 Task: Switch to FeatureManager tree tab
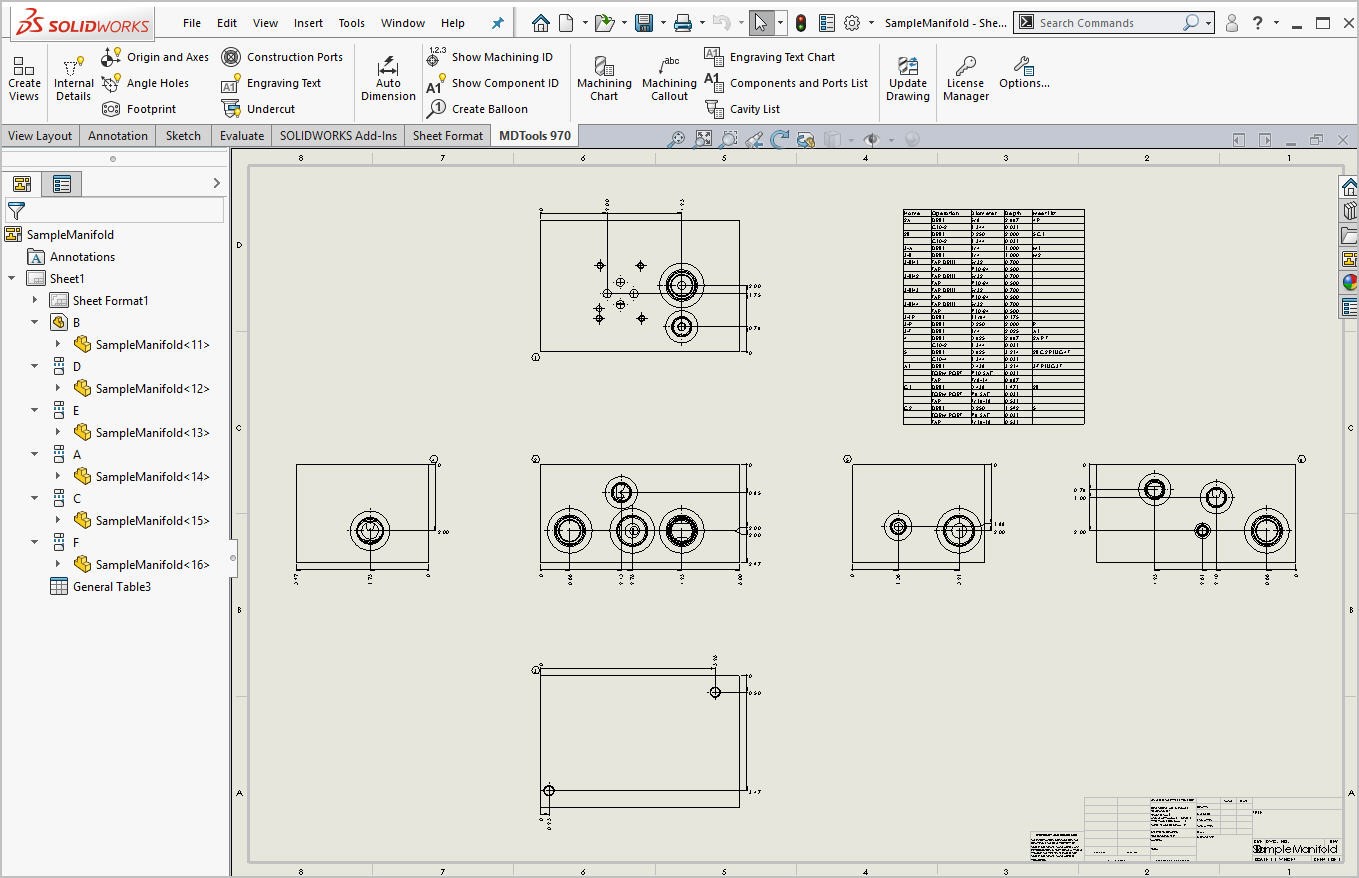coord(22,184)
